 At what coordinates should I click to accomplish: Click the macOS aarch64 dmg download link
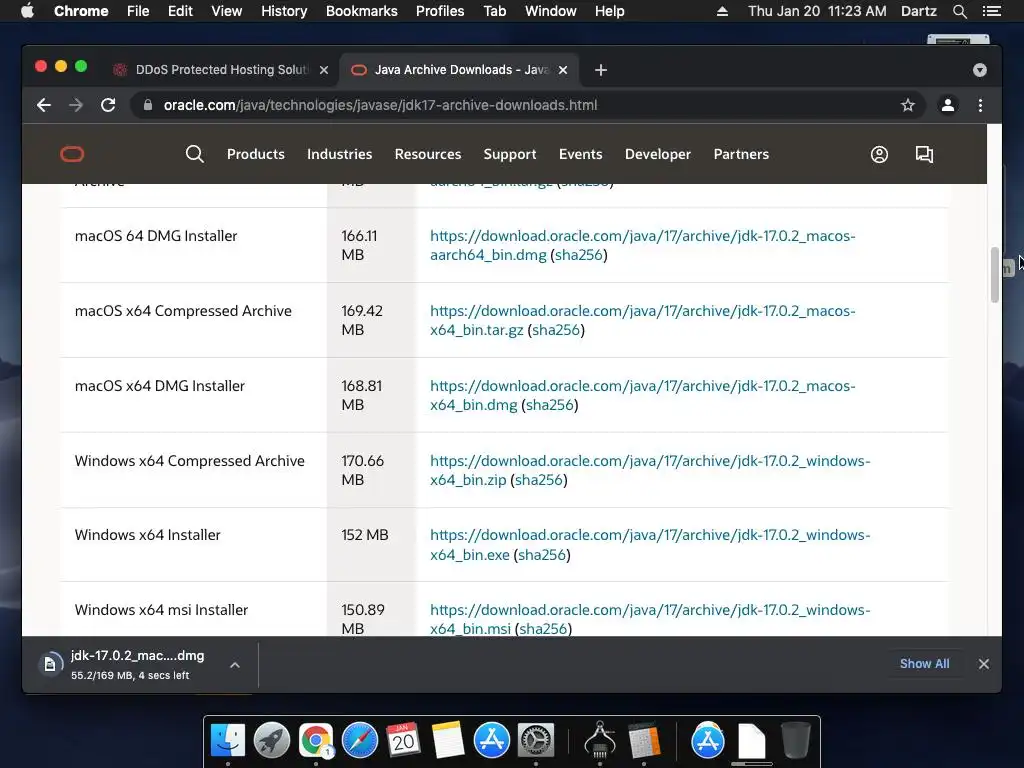click(x=643, y=245)
